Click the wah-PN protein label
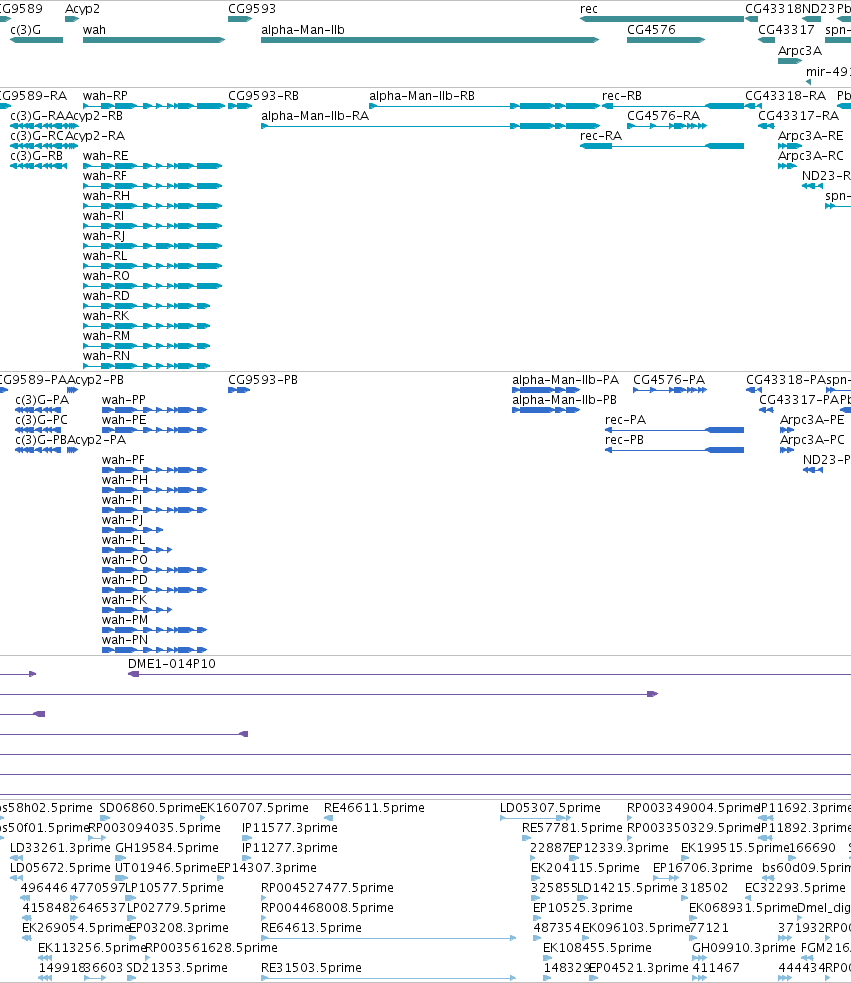The width and height of the screenshot is (851, 983). (125, 641)
